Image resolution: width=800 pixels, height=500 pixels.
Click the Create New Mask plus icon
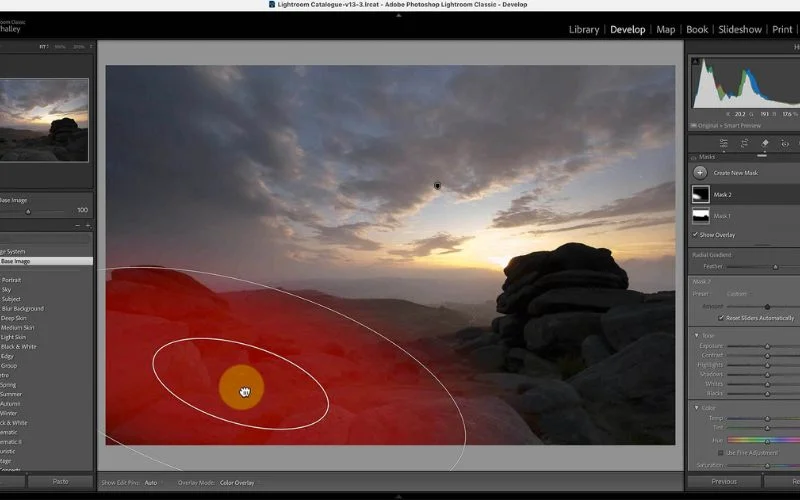click(x=700, y=173)
